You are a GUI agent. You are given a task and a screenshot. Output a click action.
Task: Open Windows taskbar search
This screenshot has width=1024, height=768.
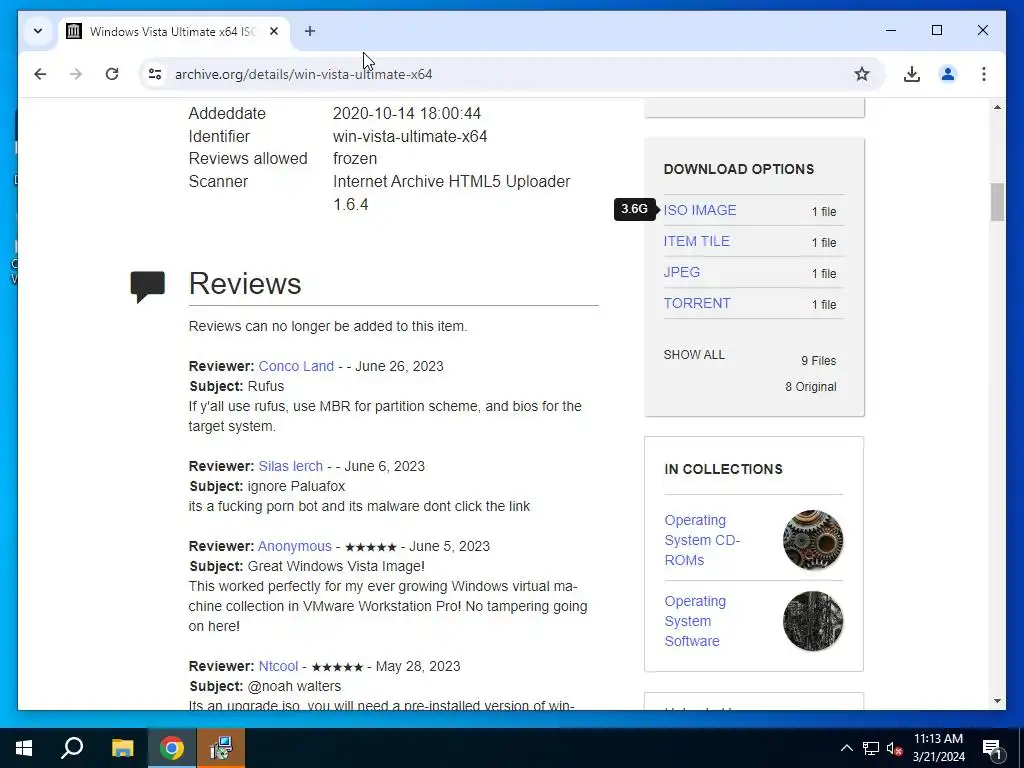(72, 748)
